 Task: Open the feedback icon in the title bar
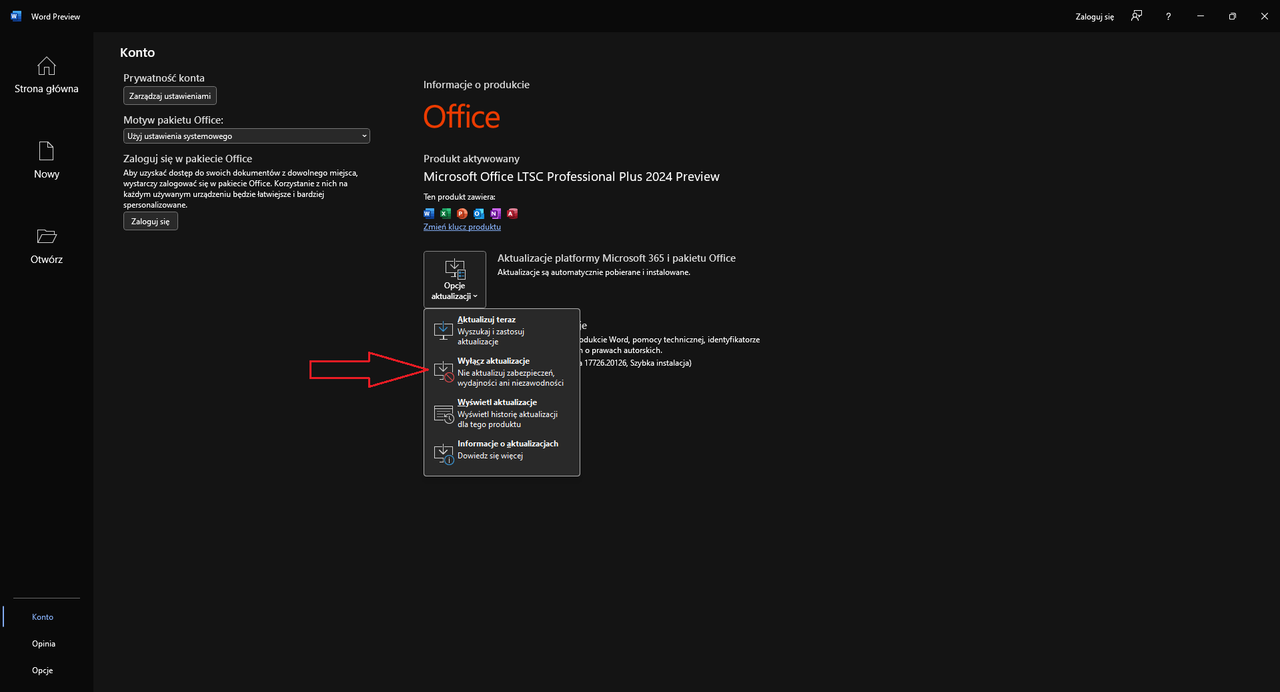click(1136, 16)
